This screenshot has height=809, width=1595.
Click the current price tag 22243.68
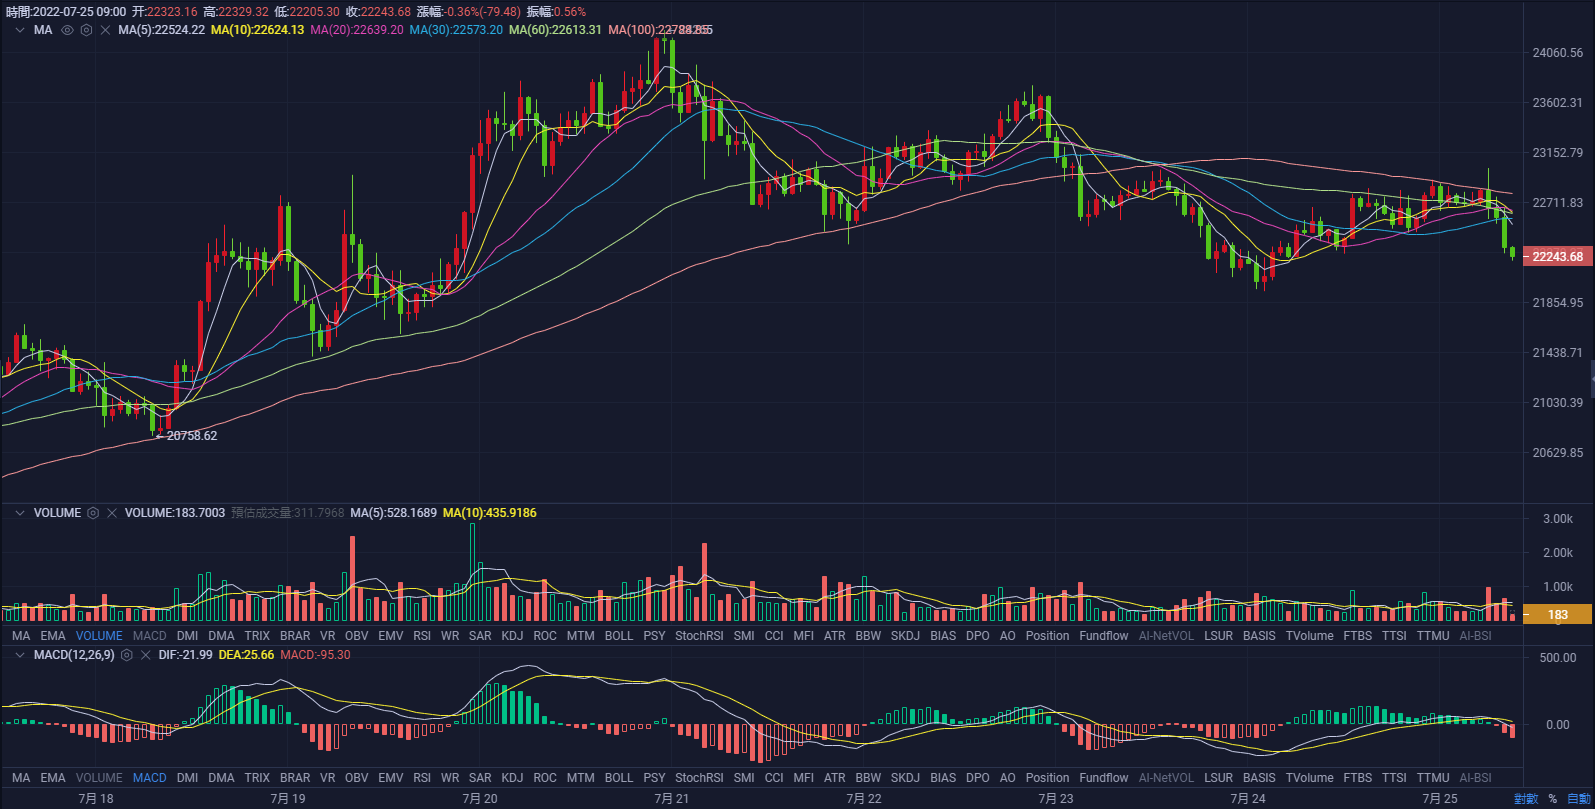(x=1557, y=257)
